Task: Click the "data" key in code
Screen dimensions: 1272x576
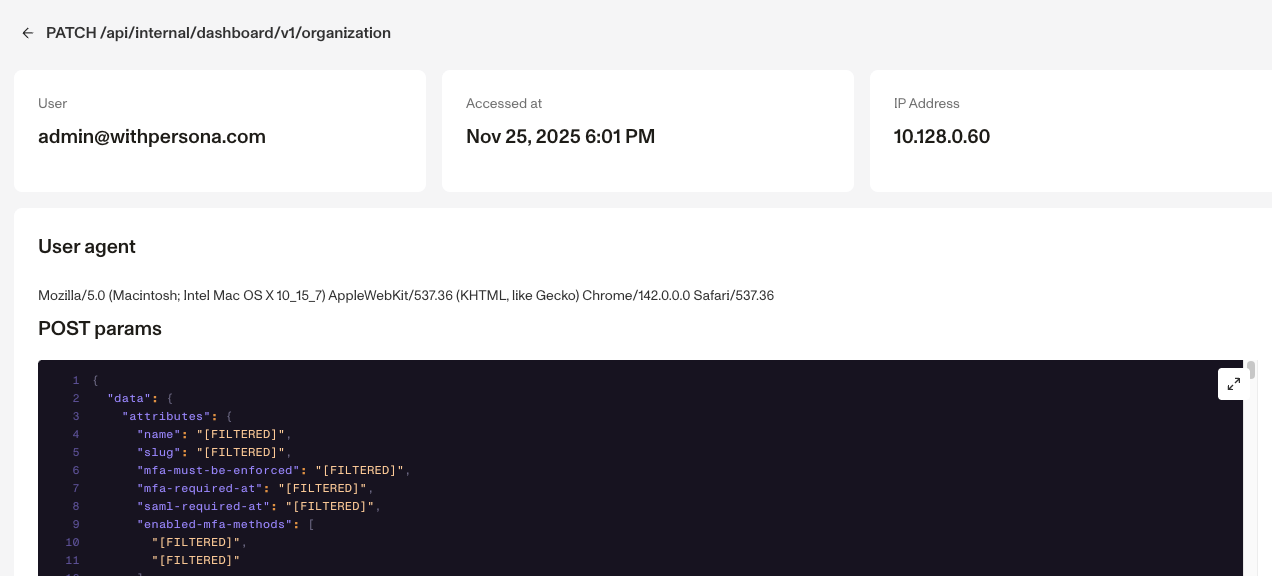Action: (x=129, y=399)
